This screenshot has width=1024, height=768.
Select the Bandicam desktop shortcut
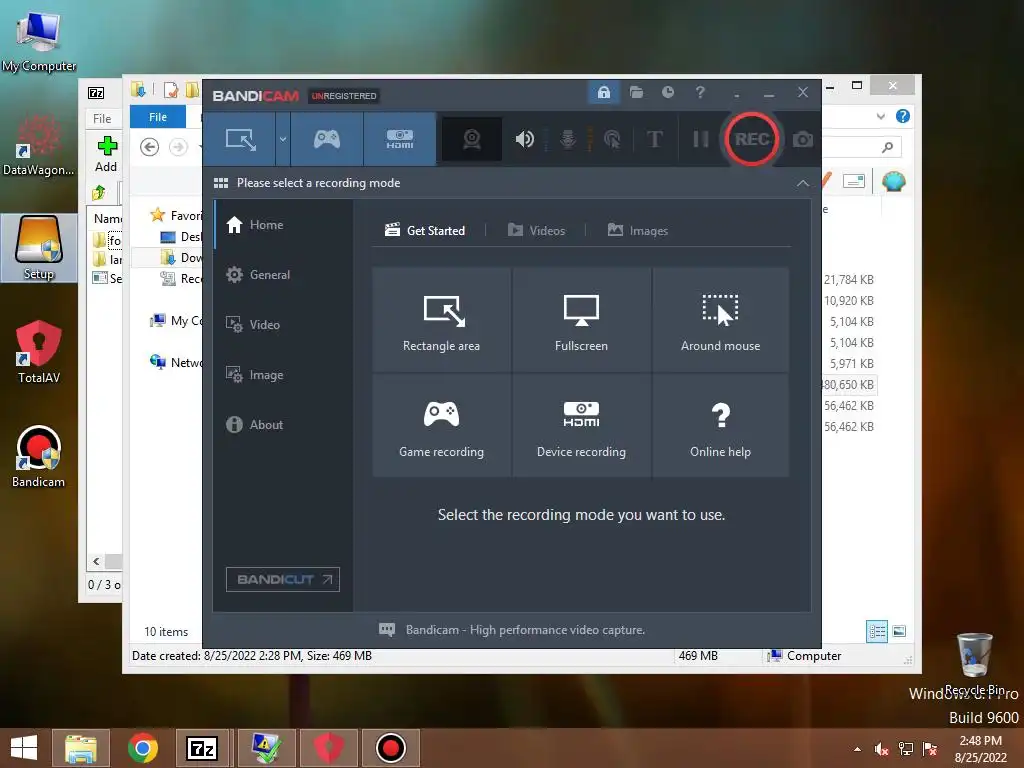coord(39,456)
